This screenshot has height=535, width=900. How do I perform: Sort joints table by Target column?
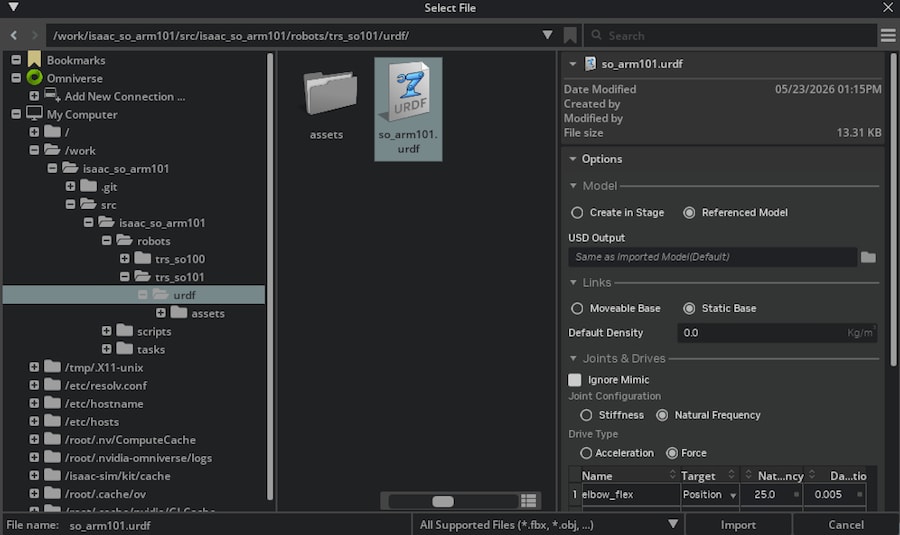coord(698,476)
